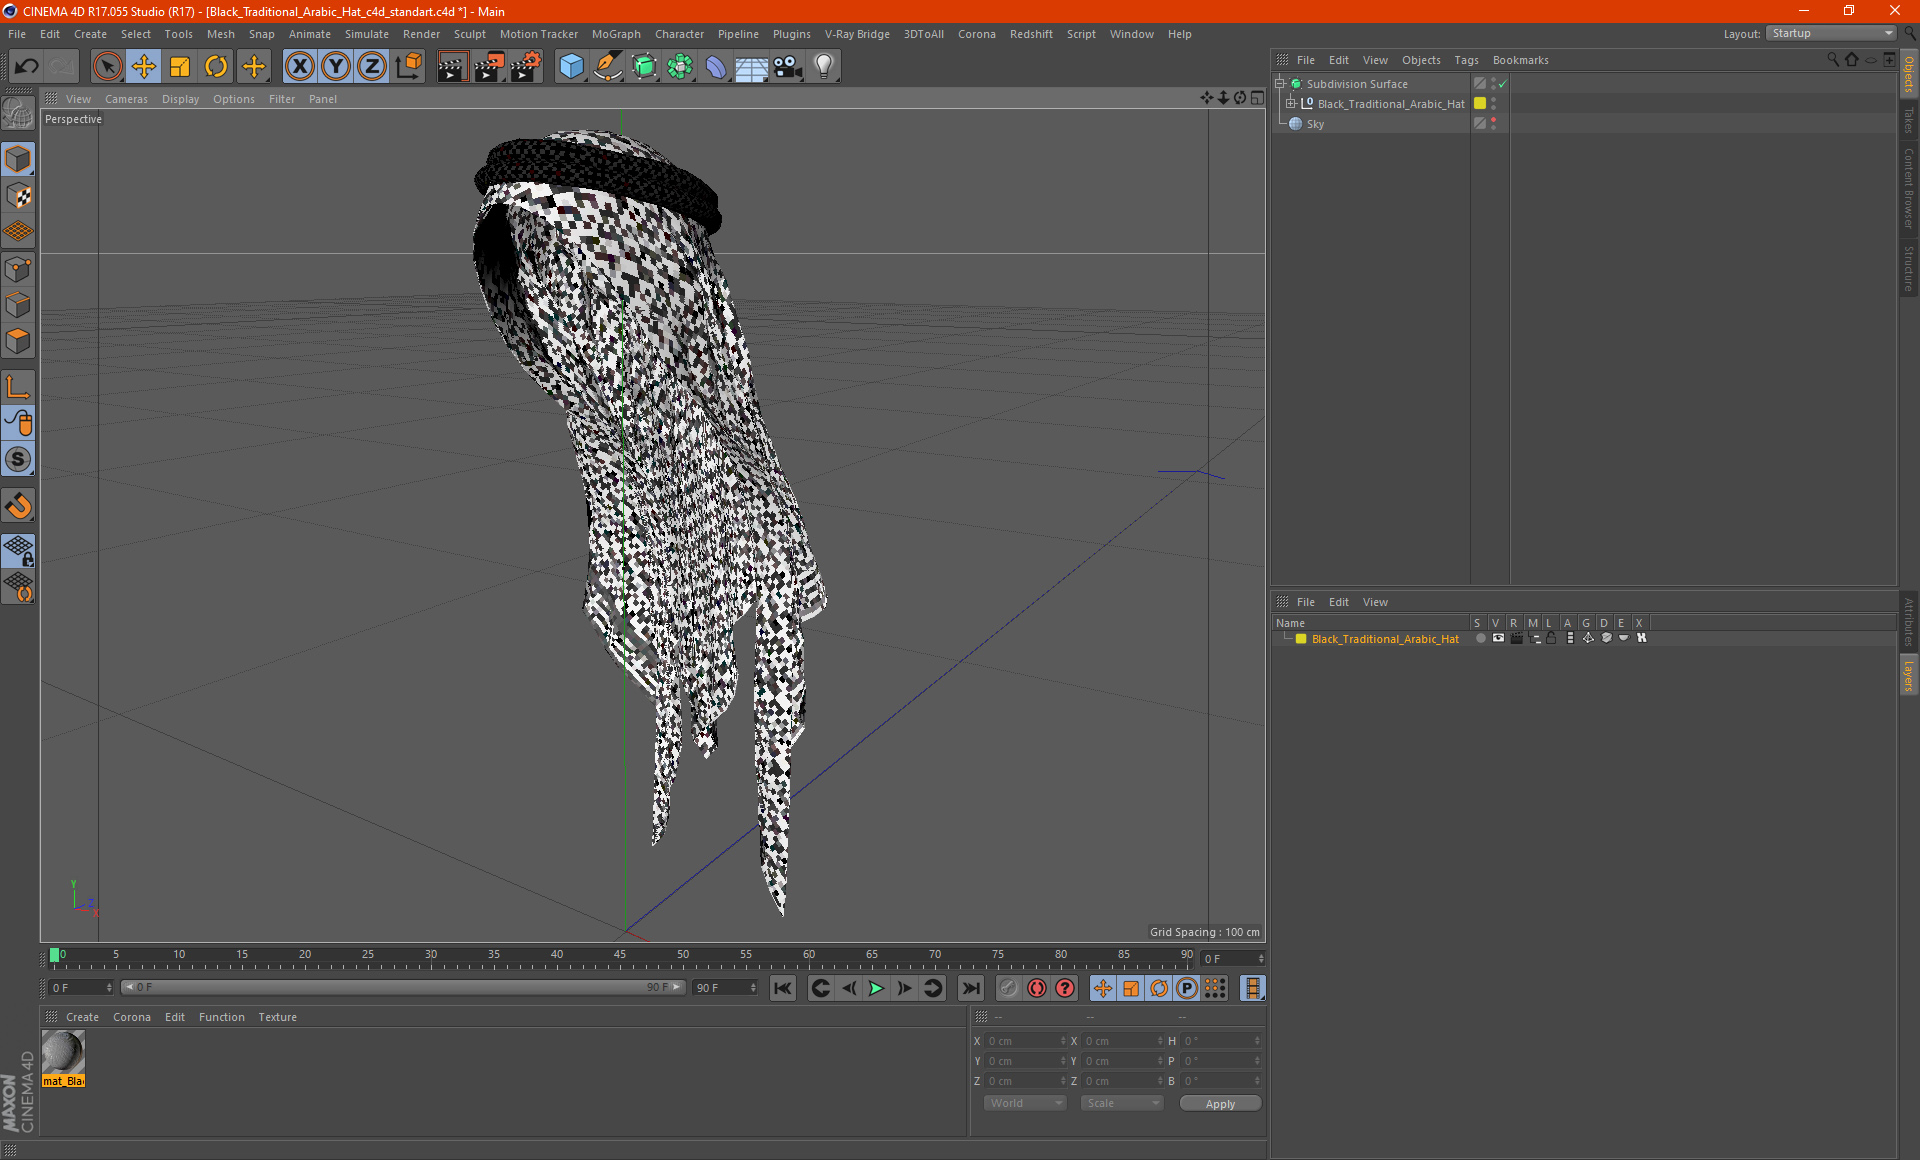Toggle layer Solo for Black_Traditional_Arabic_Hat
This screenshot has width=1920, height=1160.
[1480, 638]
